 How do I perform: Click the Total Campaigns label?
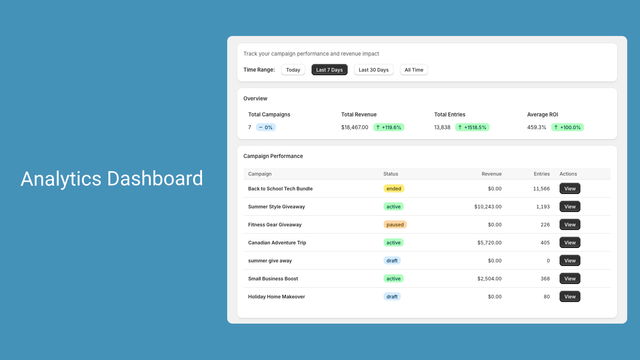pos(269,114)
